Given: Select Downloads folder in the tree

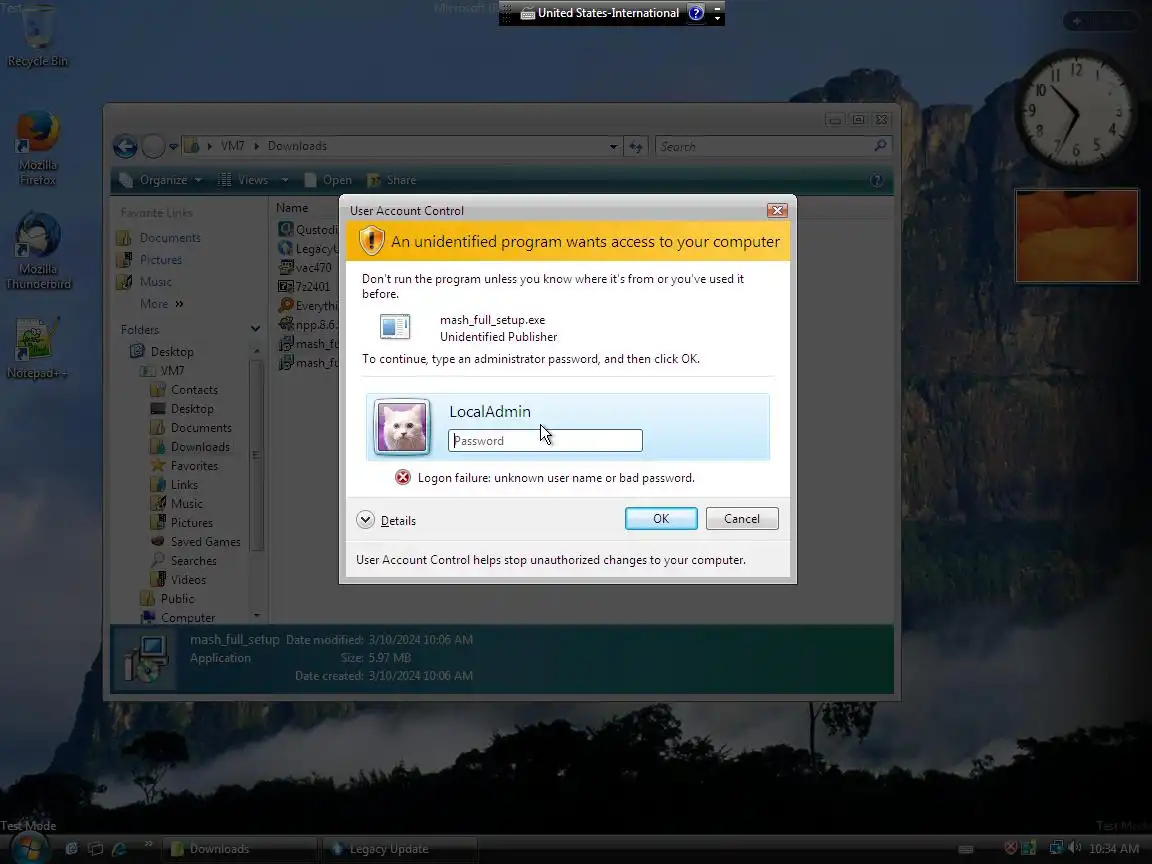Looking at the screenshot, I should [190, 447].
